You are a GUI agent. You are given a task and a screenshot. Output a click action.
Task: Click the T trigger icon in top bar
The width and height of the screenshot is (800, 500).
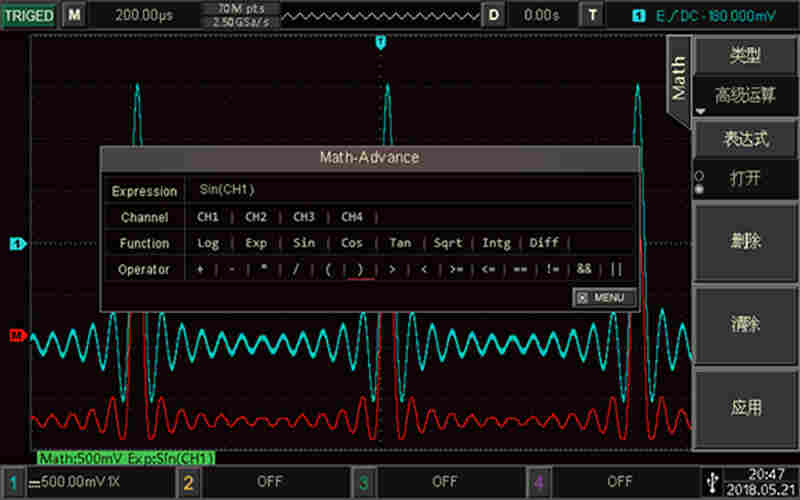coord(594,15)
